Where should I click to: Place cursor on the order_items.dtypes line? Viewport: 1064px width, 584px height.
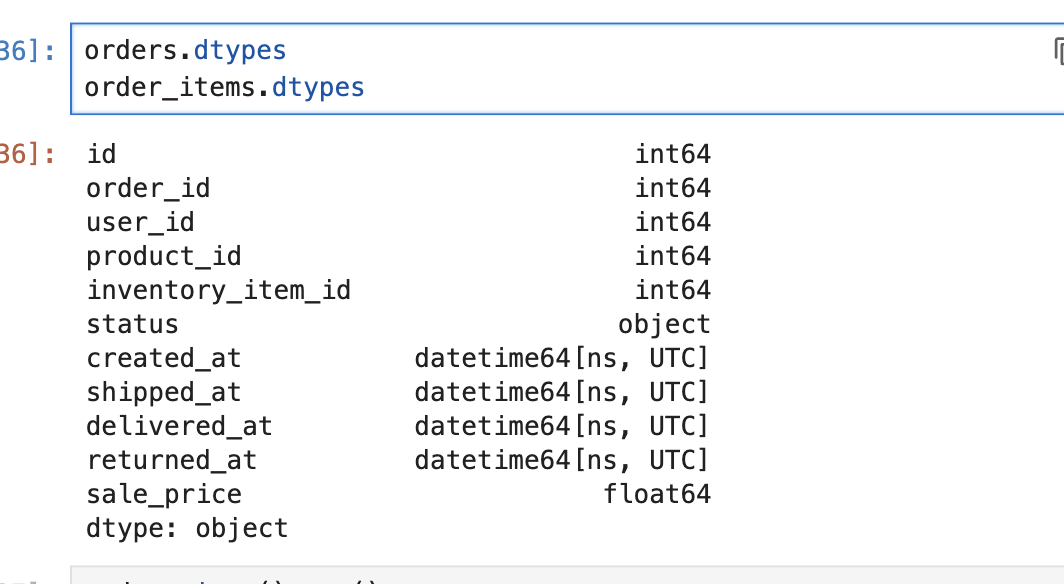tap(224, 88)
